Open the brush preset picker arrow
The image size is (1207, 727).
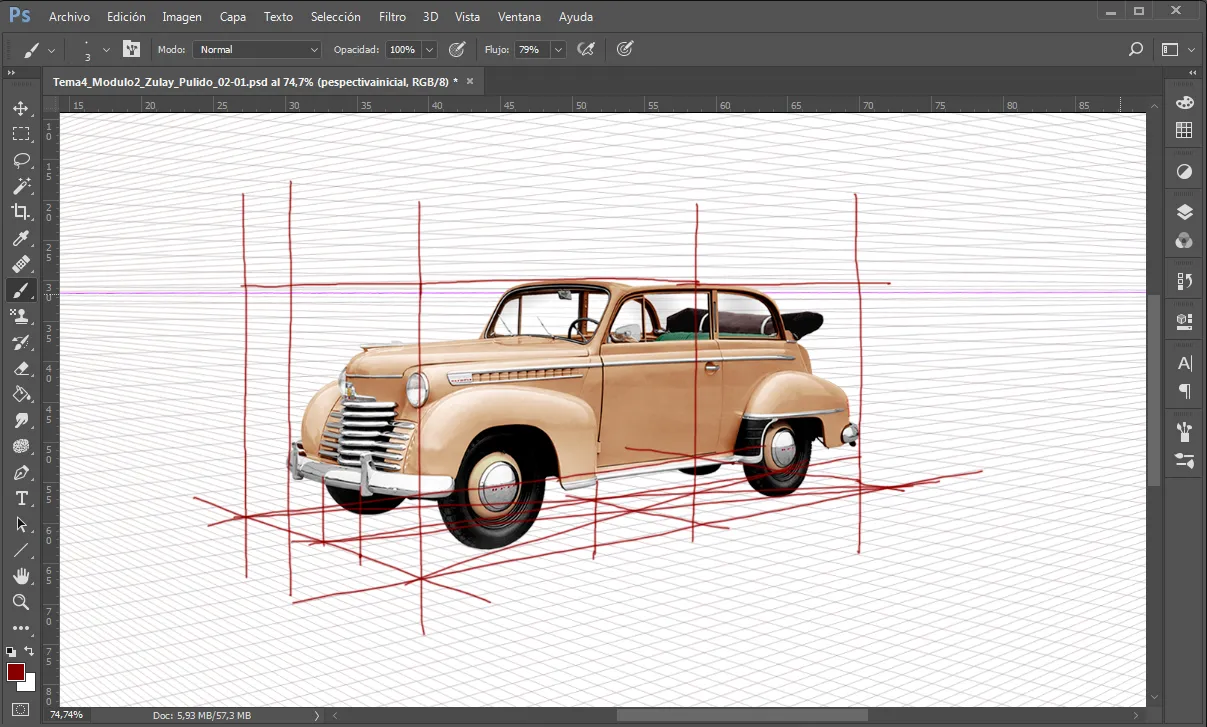click(105, 49)
